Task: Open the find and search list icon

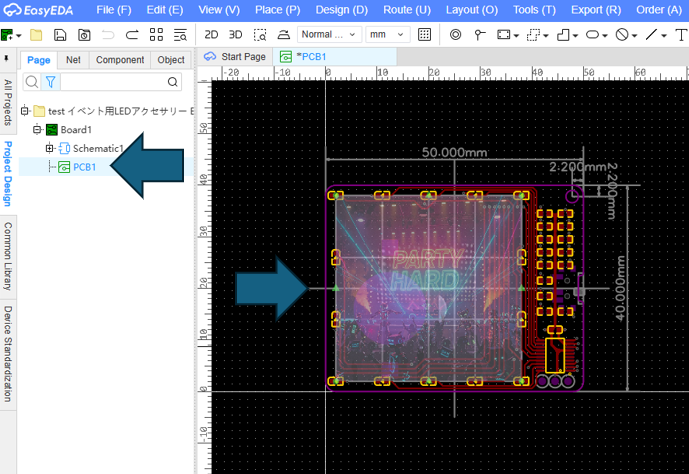Action: (180, 34)
